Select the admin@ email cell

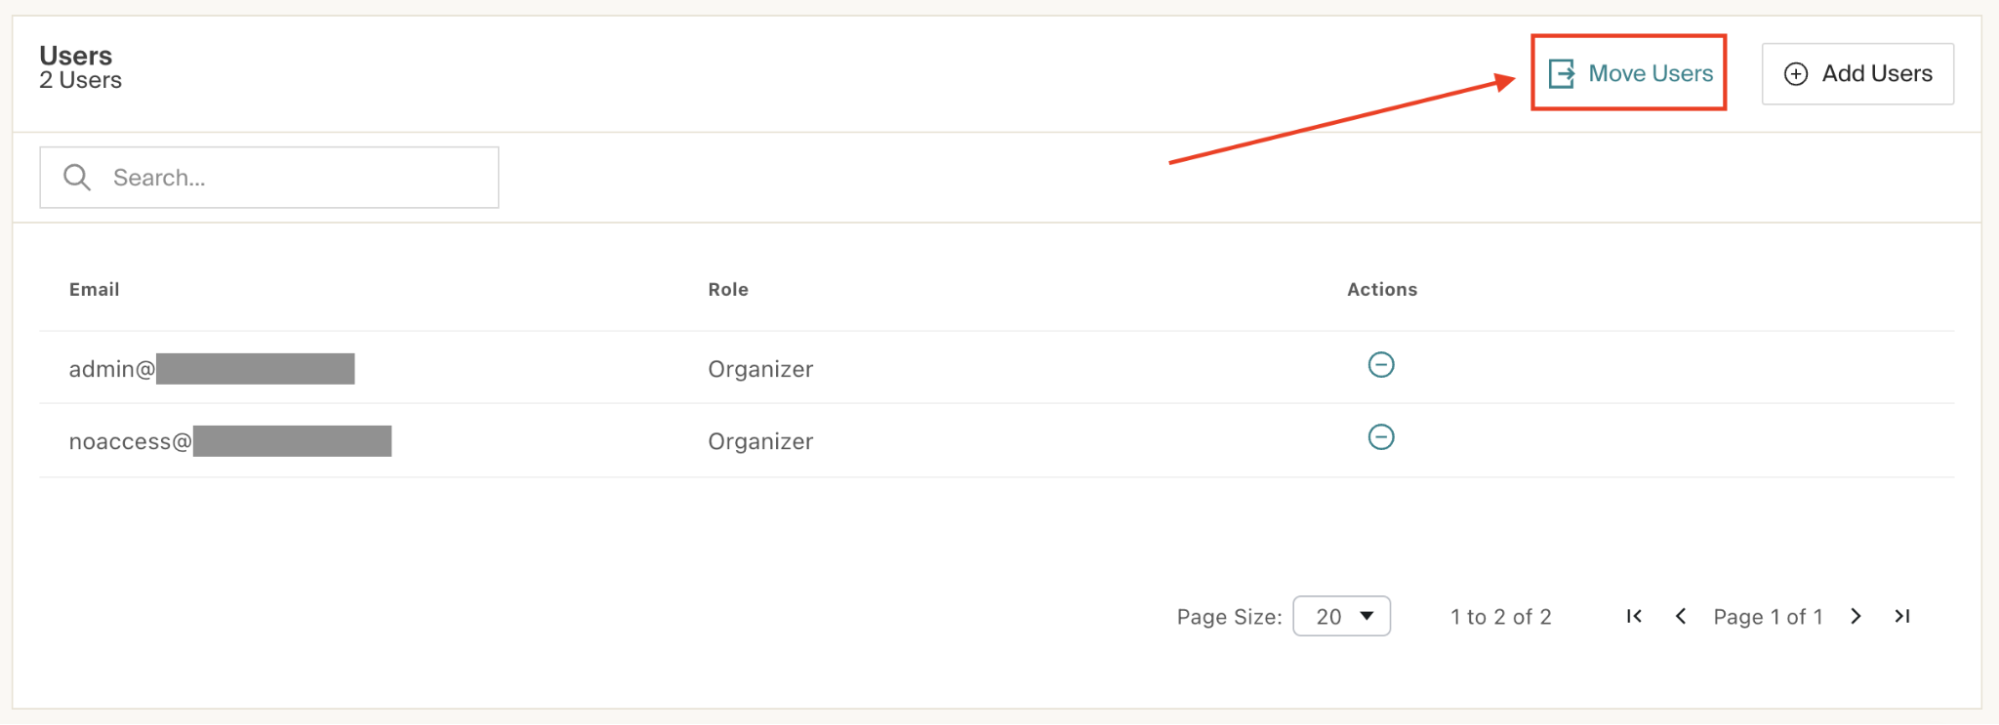coord(211,369)
